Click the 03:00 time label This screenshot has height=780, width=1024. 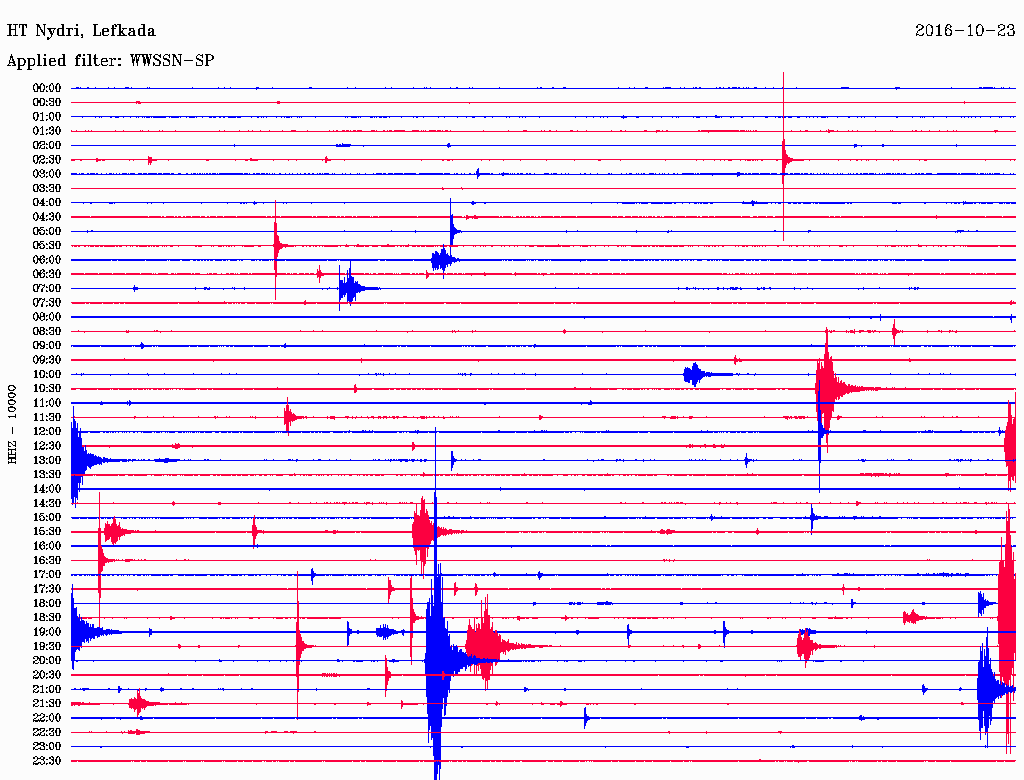(x=47, y=174)
